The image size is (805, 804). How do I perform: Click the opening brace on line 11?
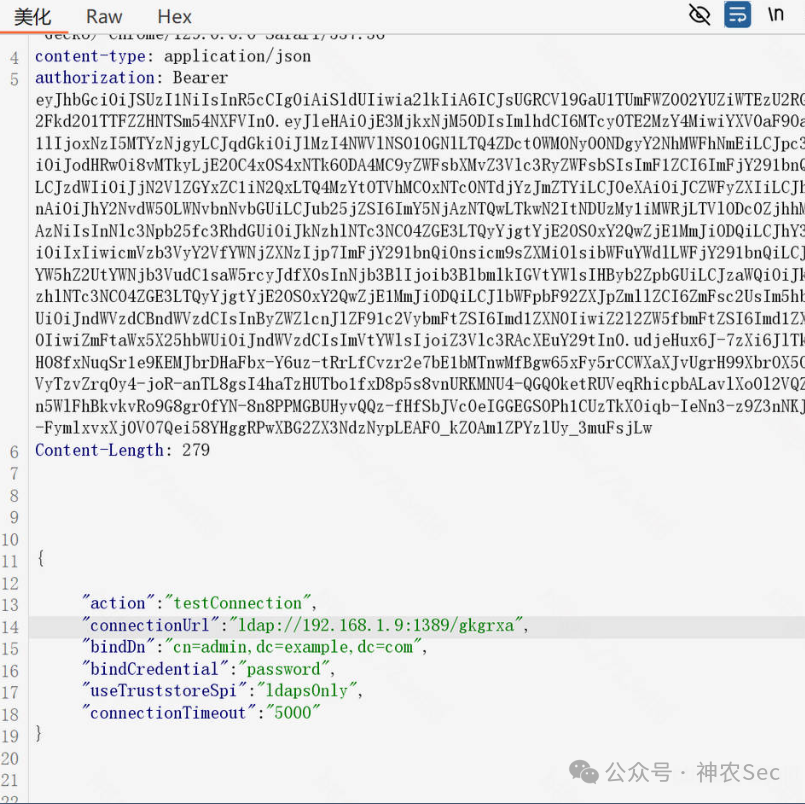[x=41, y=558]
